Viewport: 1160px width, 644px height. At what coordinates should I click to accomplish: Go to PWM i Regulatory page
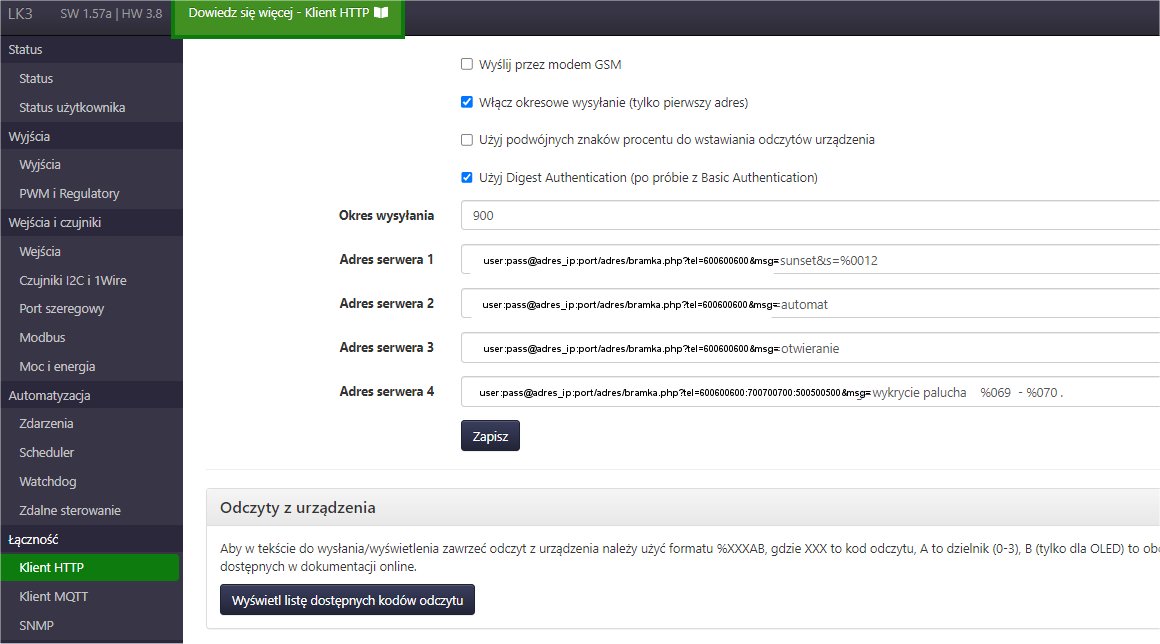point(69,194)
